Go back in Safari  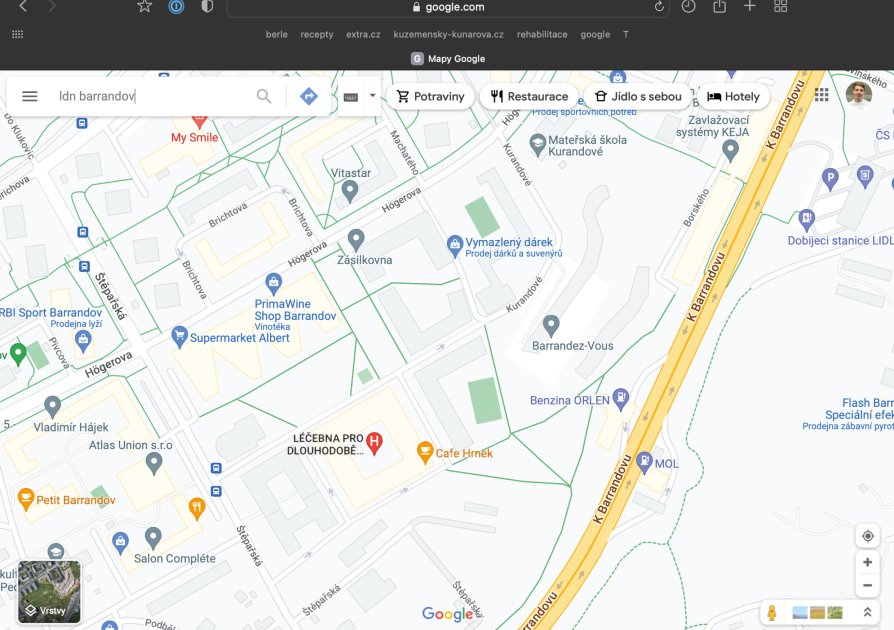(23, 7)
